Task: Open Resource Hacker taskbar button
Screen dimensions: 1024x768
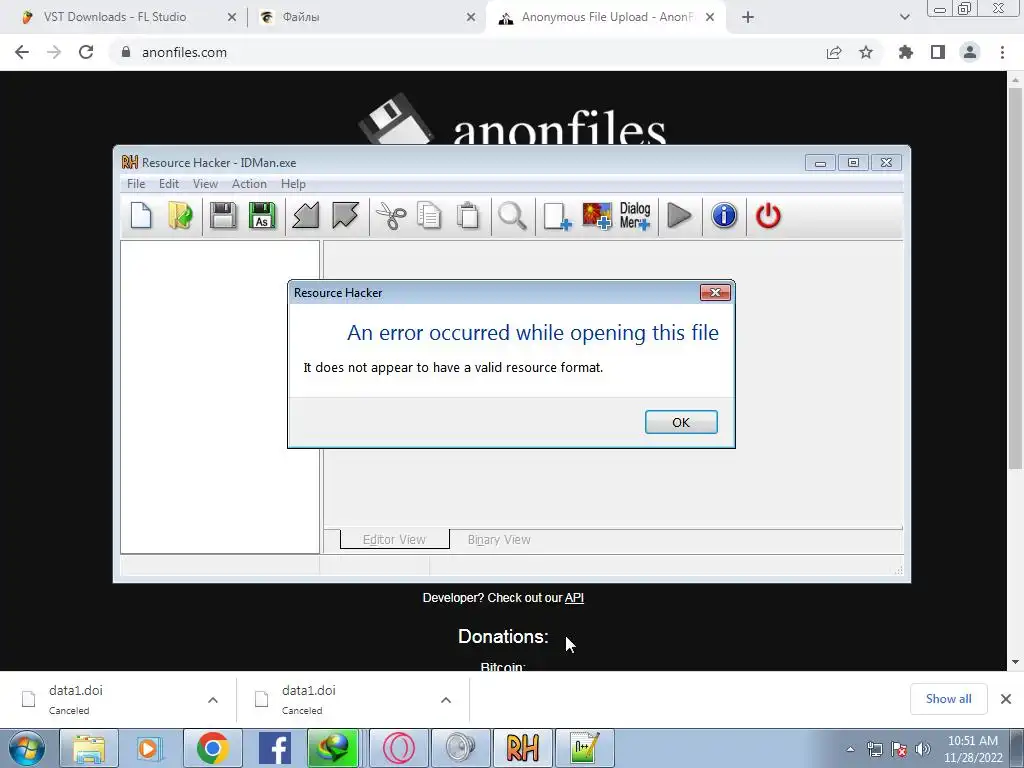Action: point(522,748)
